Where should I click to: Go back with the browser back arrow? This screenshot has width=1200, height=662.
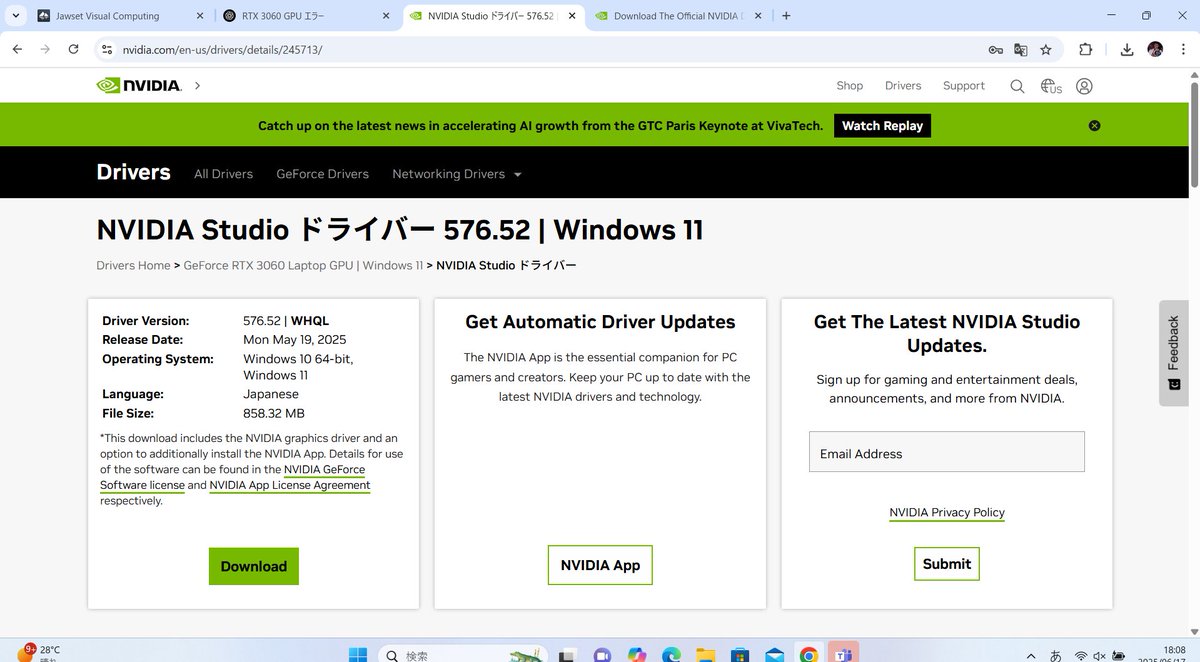tap(17, 49)
